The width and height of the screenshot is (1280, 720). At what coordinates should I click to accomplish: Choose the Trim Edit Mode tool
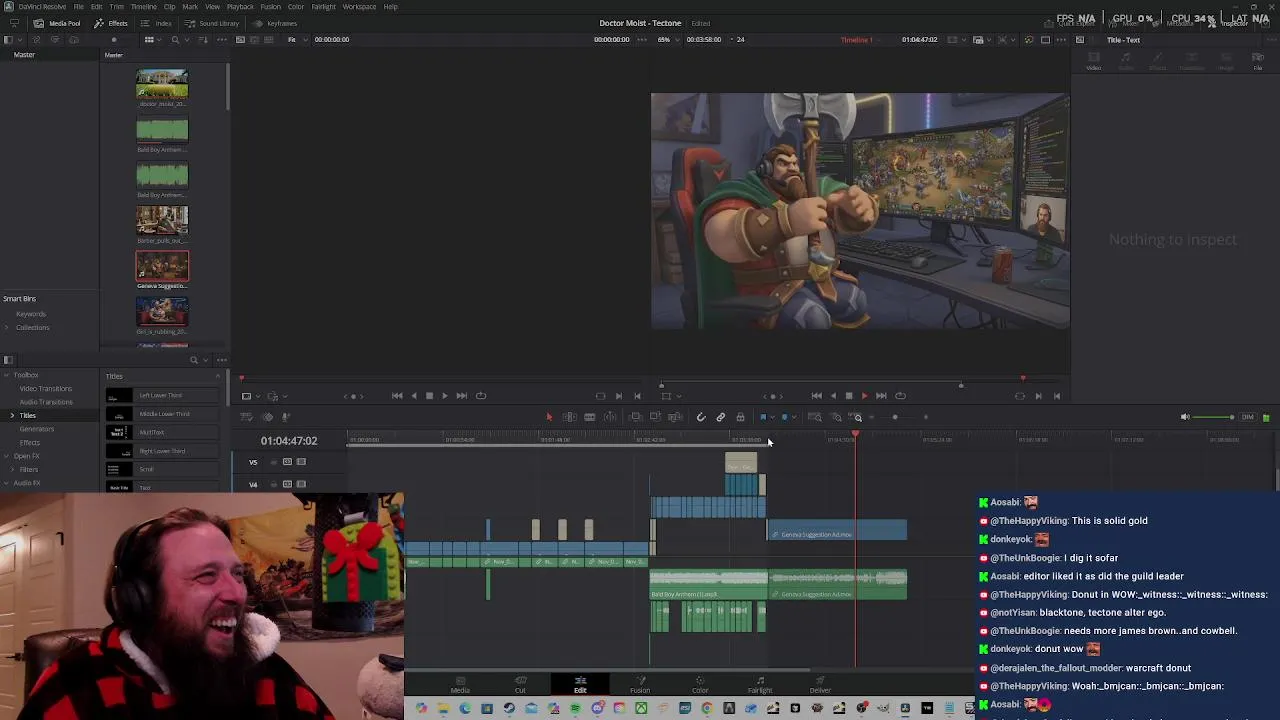pyautogui.click(x=569, y=417)
